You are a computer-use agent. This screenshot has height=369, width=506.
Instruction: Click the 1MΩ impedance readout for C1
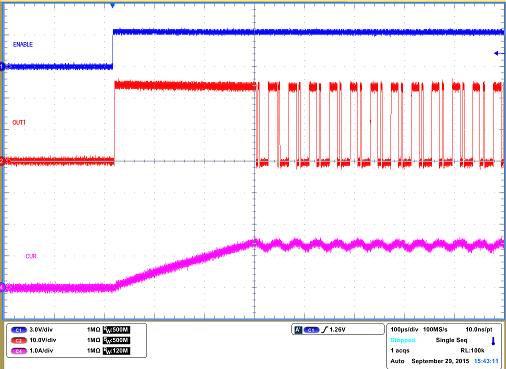[x=93, y=330]
